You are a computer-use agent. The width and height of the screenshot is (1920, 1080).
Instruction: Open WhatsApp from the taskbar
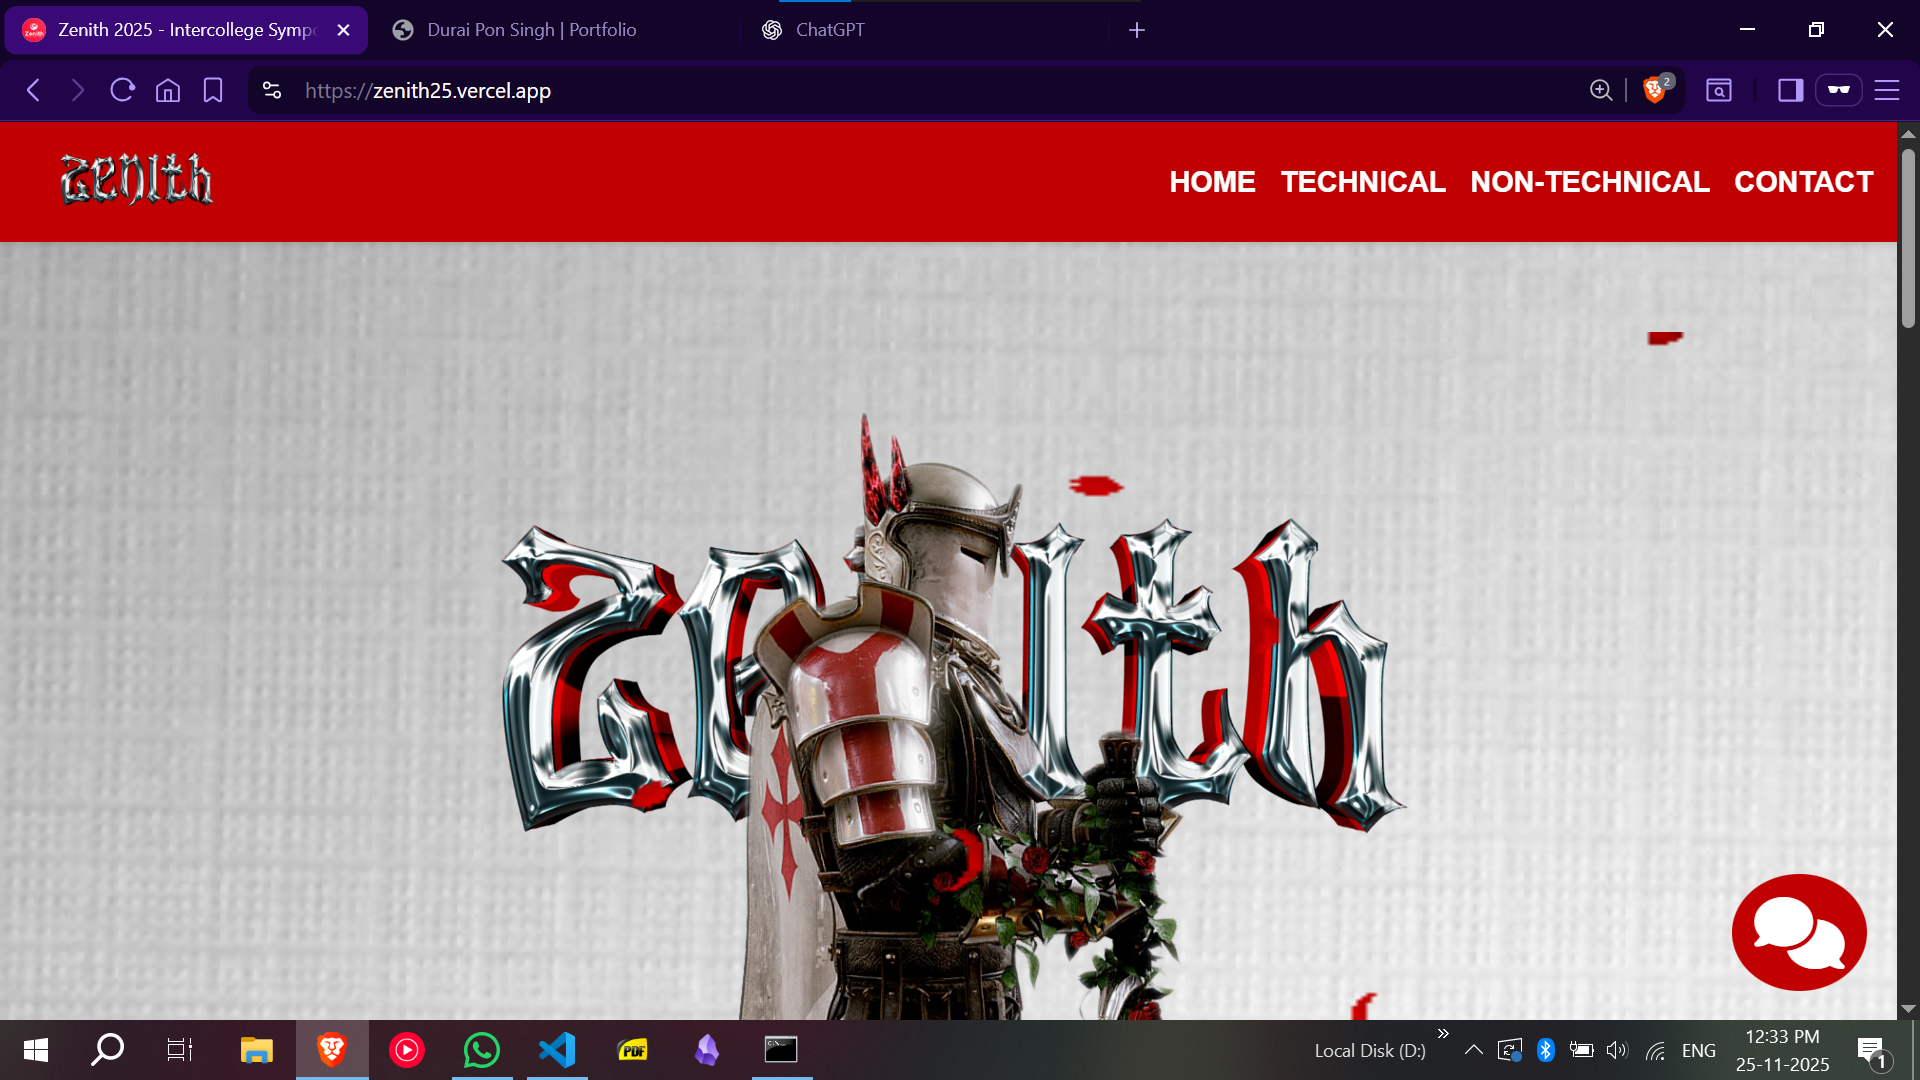[x=481, y=1050]
